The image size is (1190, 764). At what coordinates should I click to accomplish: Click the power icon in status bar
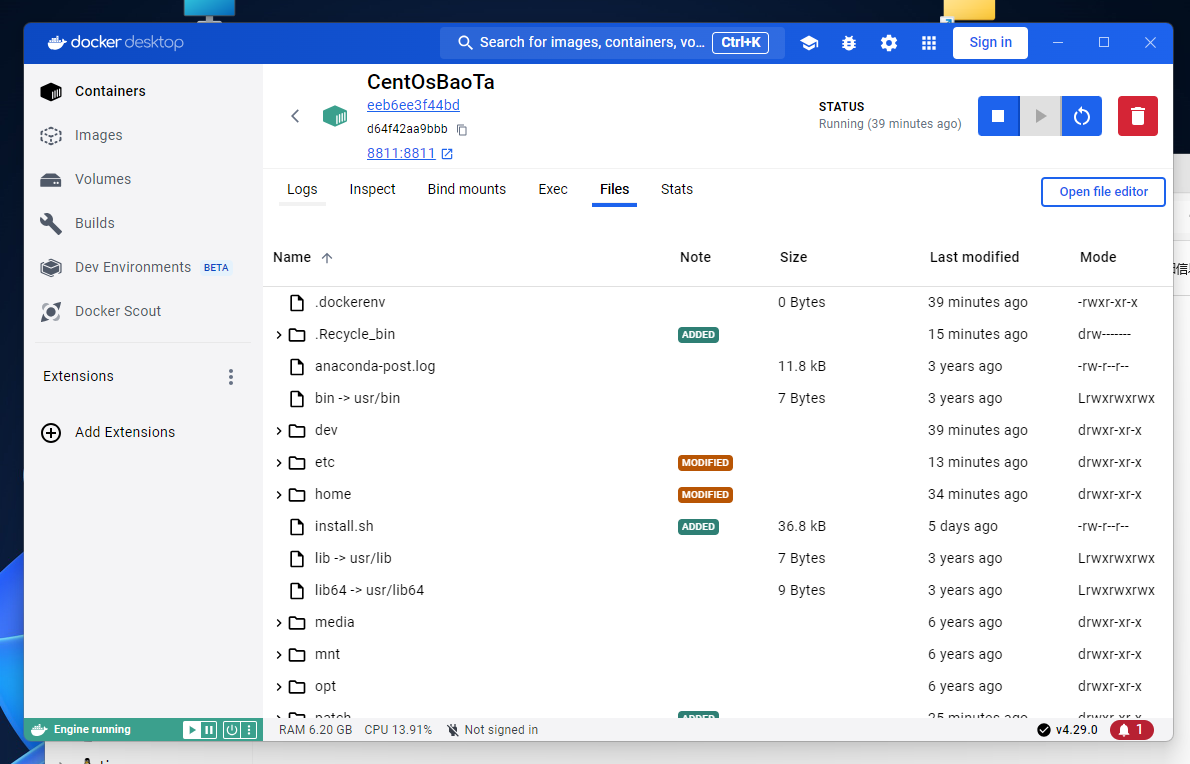point(231,730)
